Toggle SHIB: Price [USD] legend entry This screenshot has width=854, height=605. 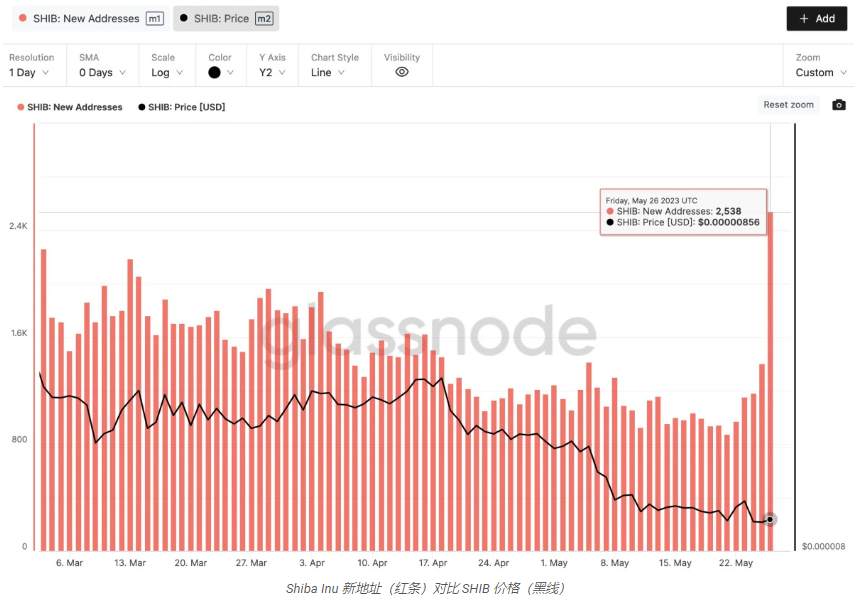tap(181, 107)
